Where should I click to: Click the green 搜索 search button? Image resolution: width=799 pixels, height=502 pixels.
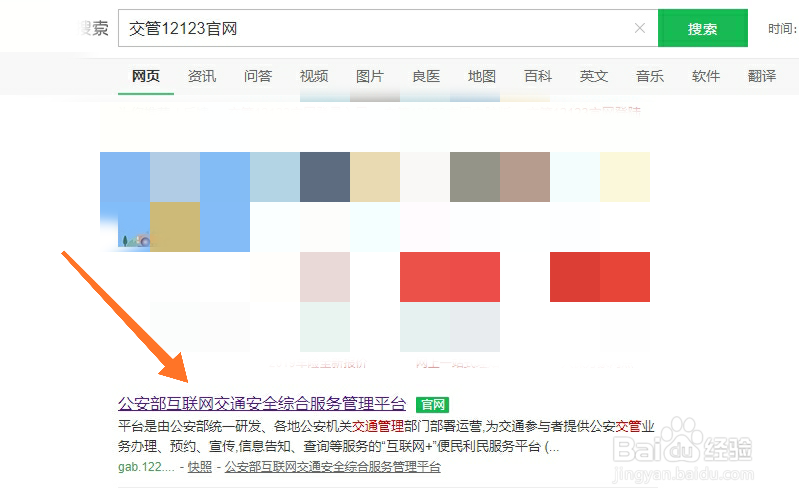click(703, 28)
